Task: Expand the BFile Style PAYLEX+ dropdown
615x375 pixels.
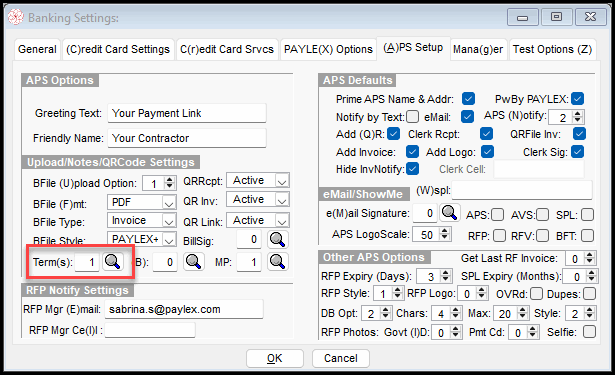Action: (x=169, y=239)
